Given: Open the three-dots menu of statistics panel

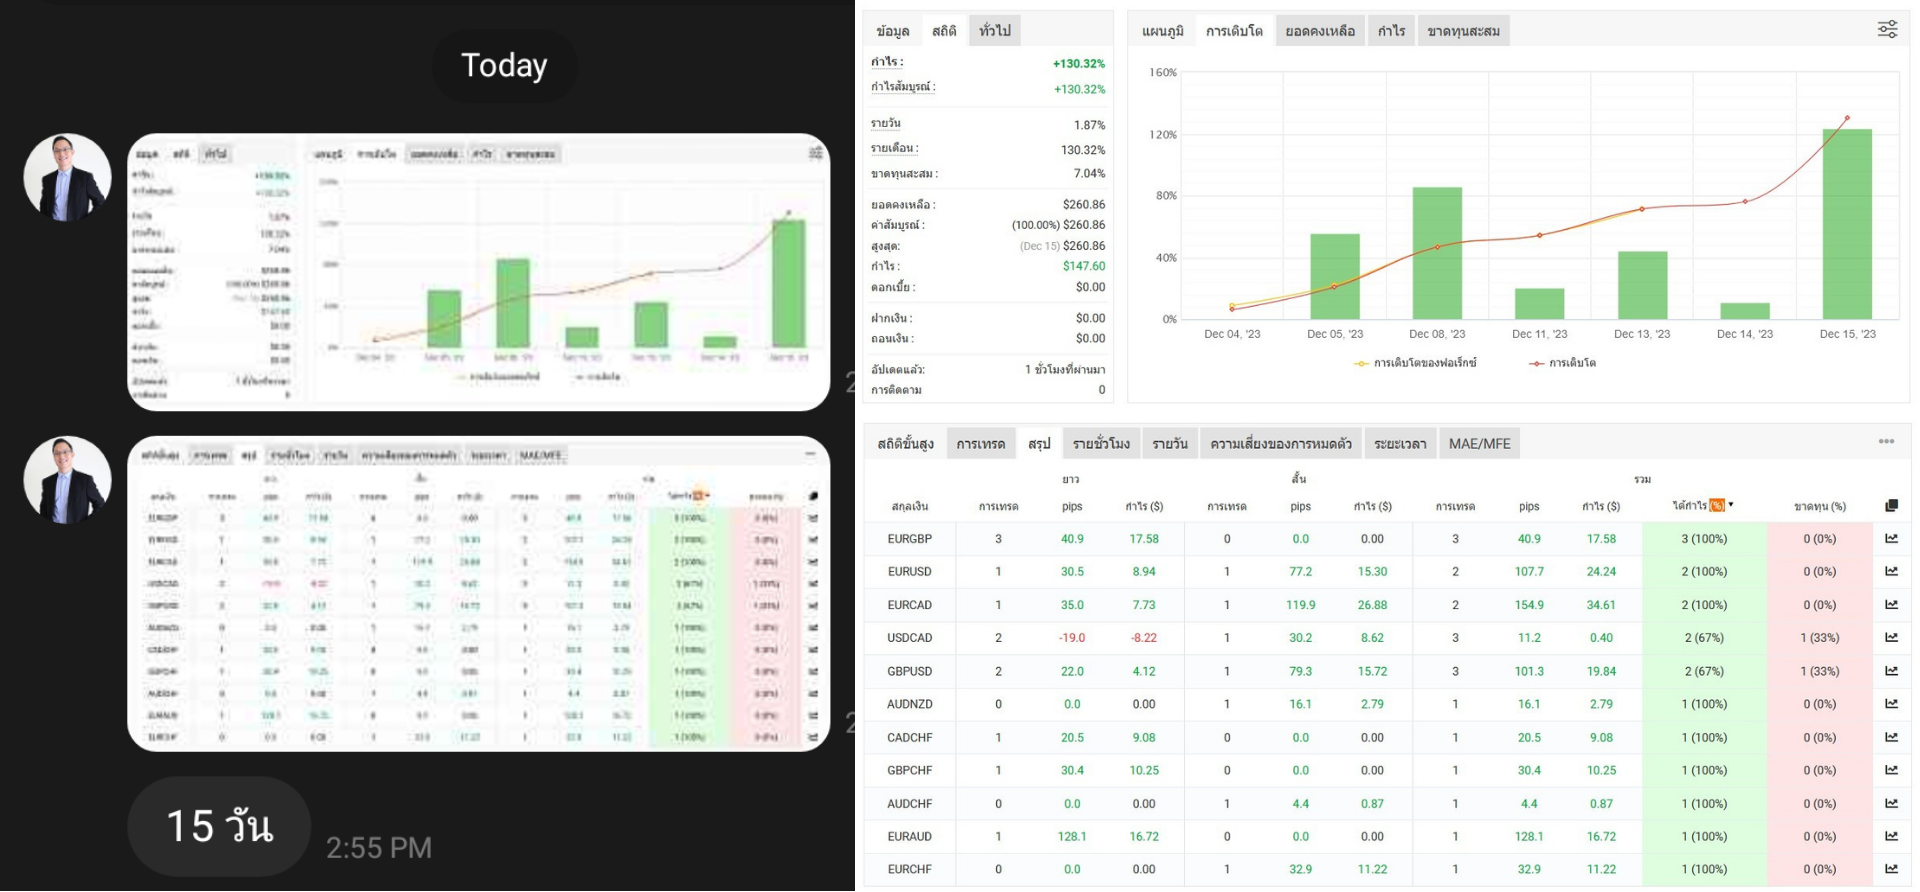Looking at the screenshot, I should [x=1886, y=441].
